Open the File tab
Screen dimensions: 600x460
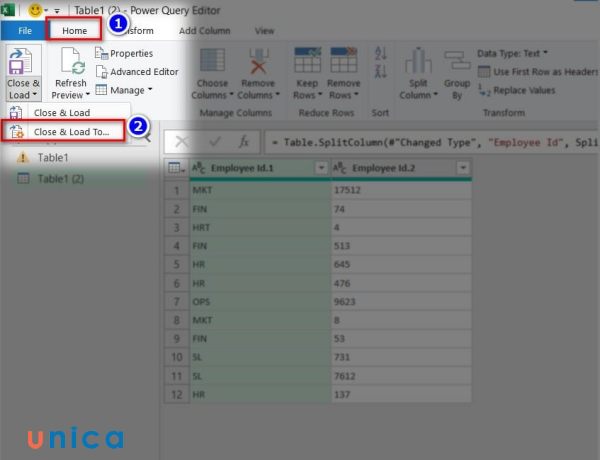(x=24, y=31)
